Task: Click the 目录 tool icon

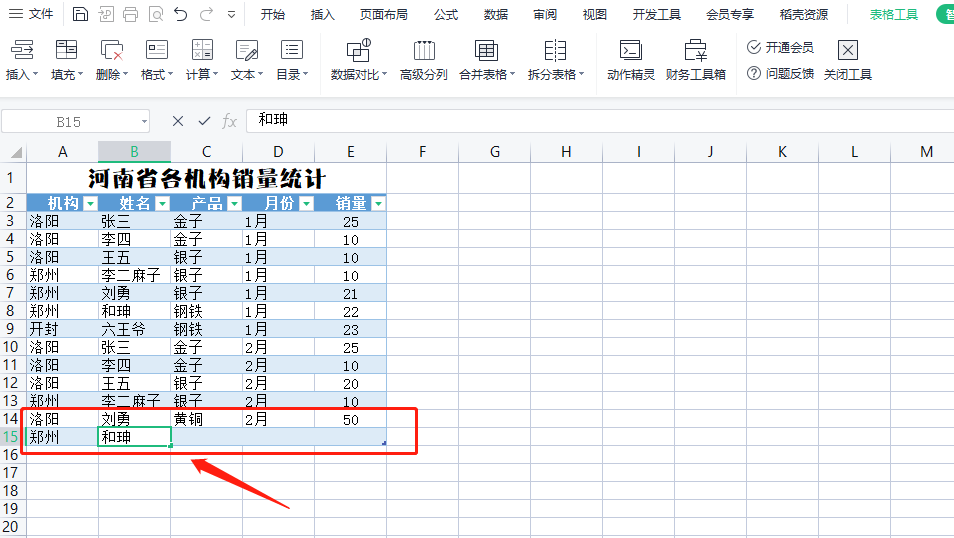Action: [x=292, y=50]
